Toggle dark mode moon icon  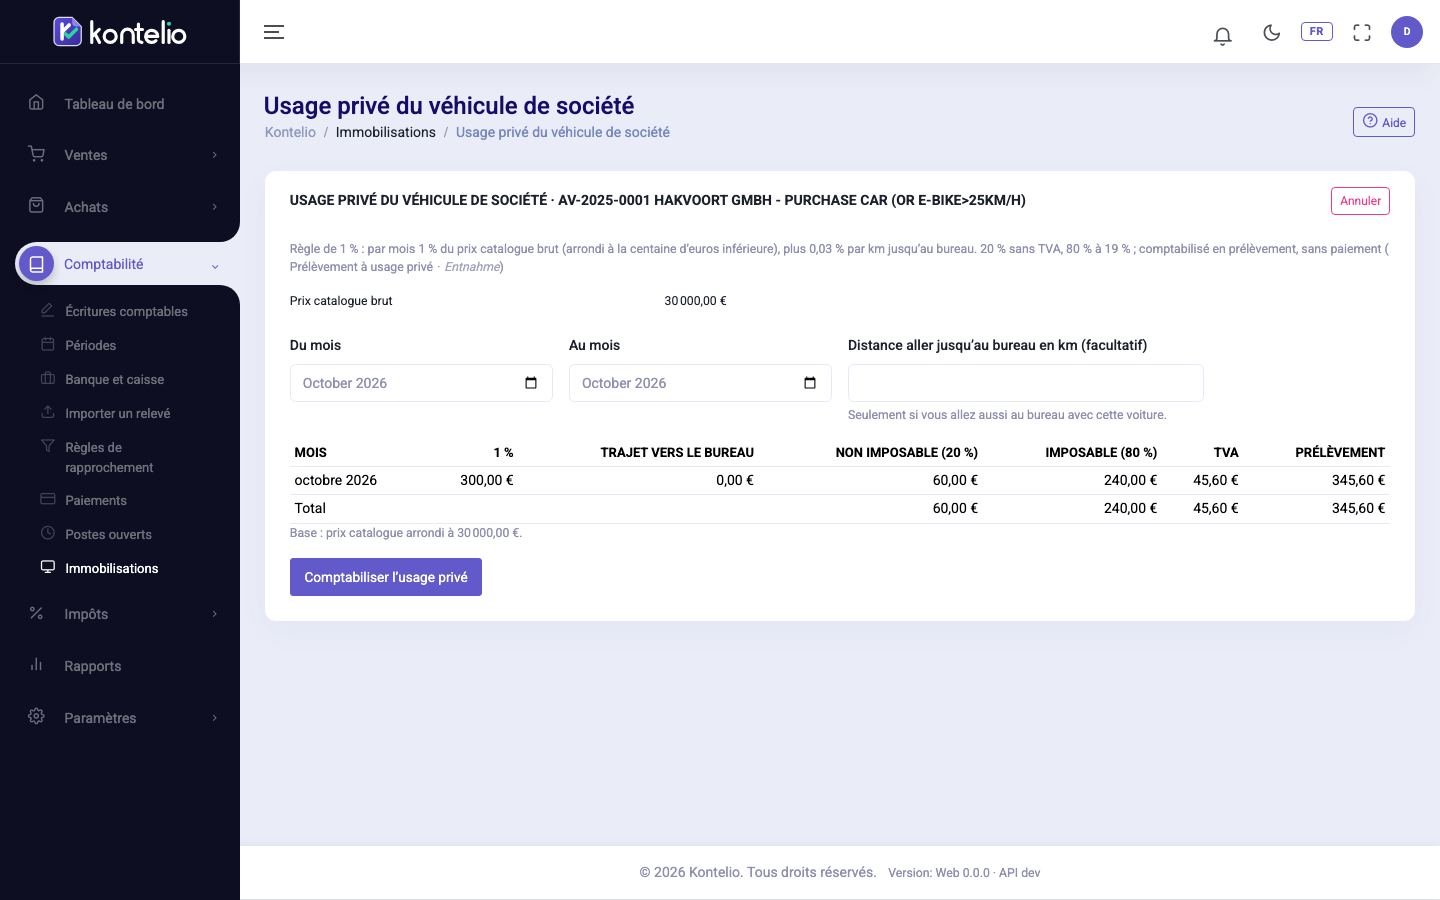[x=1272, y=32]
